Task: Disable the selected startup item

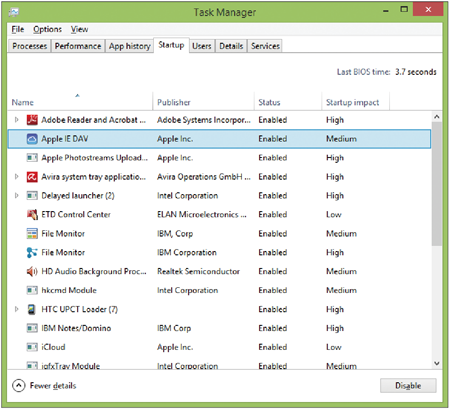Action: (408, 386)
